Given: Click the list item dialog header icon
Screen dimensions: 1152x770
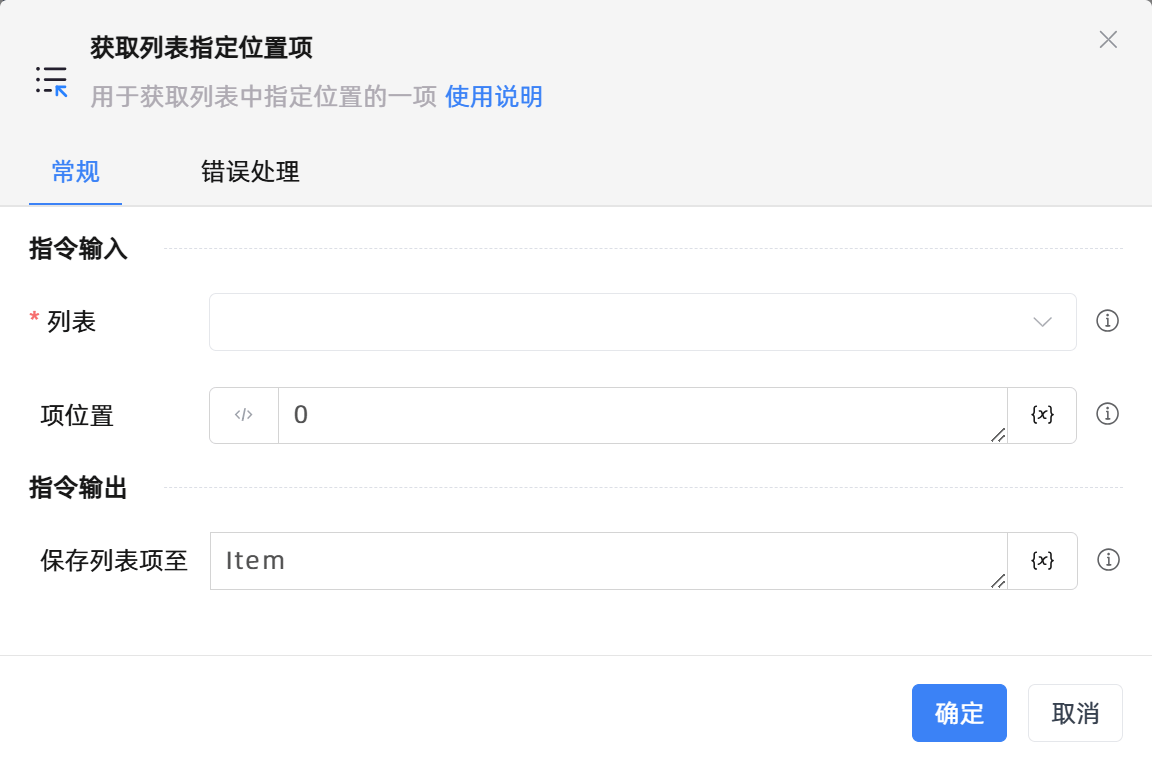Looking at the screenshot, I should pos(51,80).
